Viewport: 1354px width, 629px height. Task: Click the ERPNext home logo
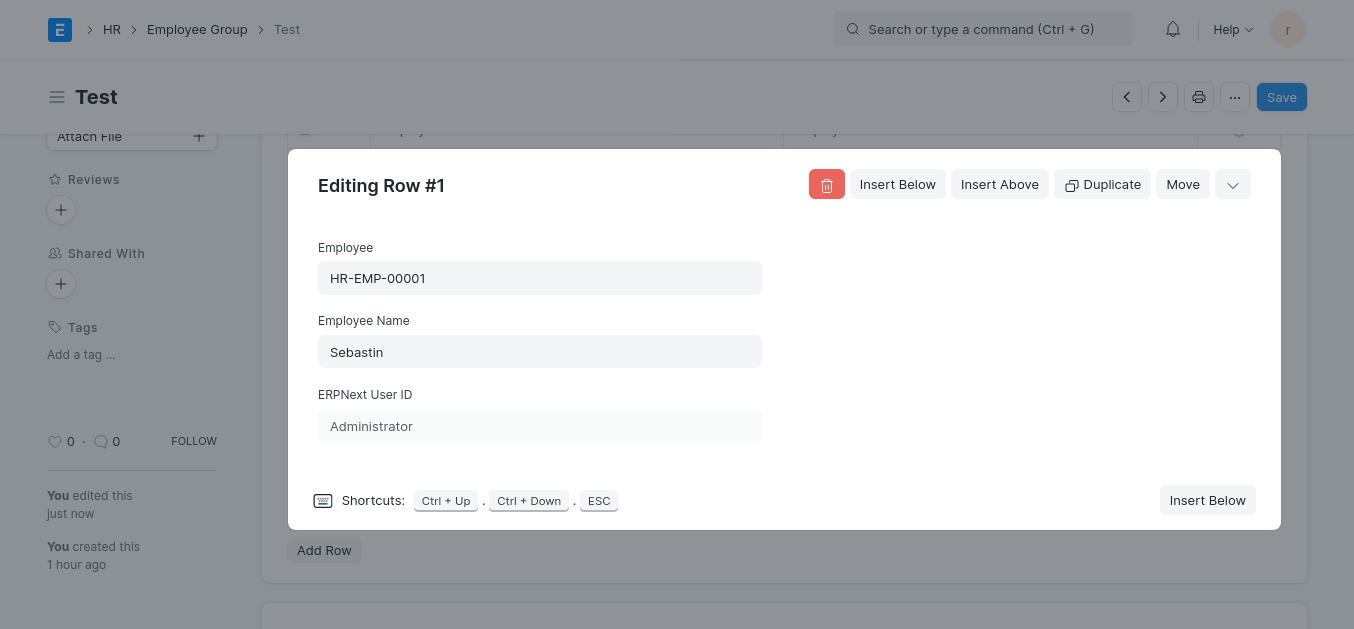point(60,30)
